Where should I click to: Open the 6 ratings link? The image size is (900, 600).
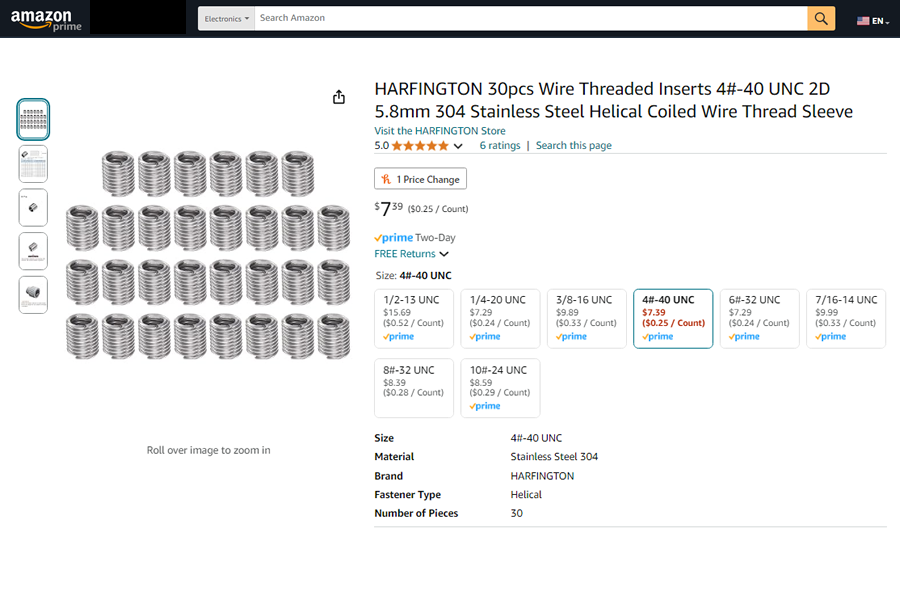pyautogui.click(x=500, y=146)
